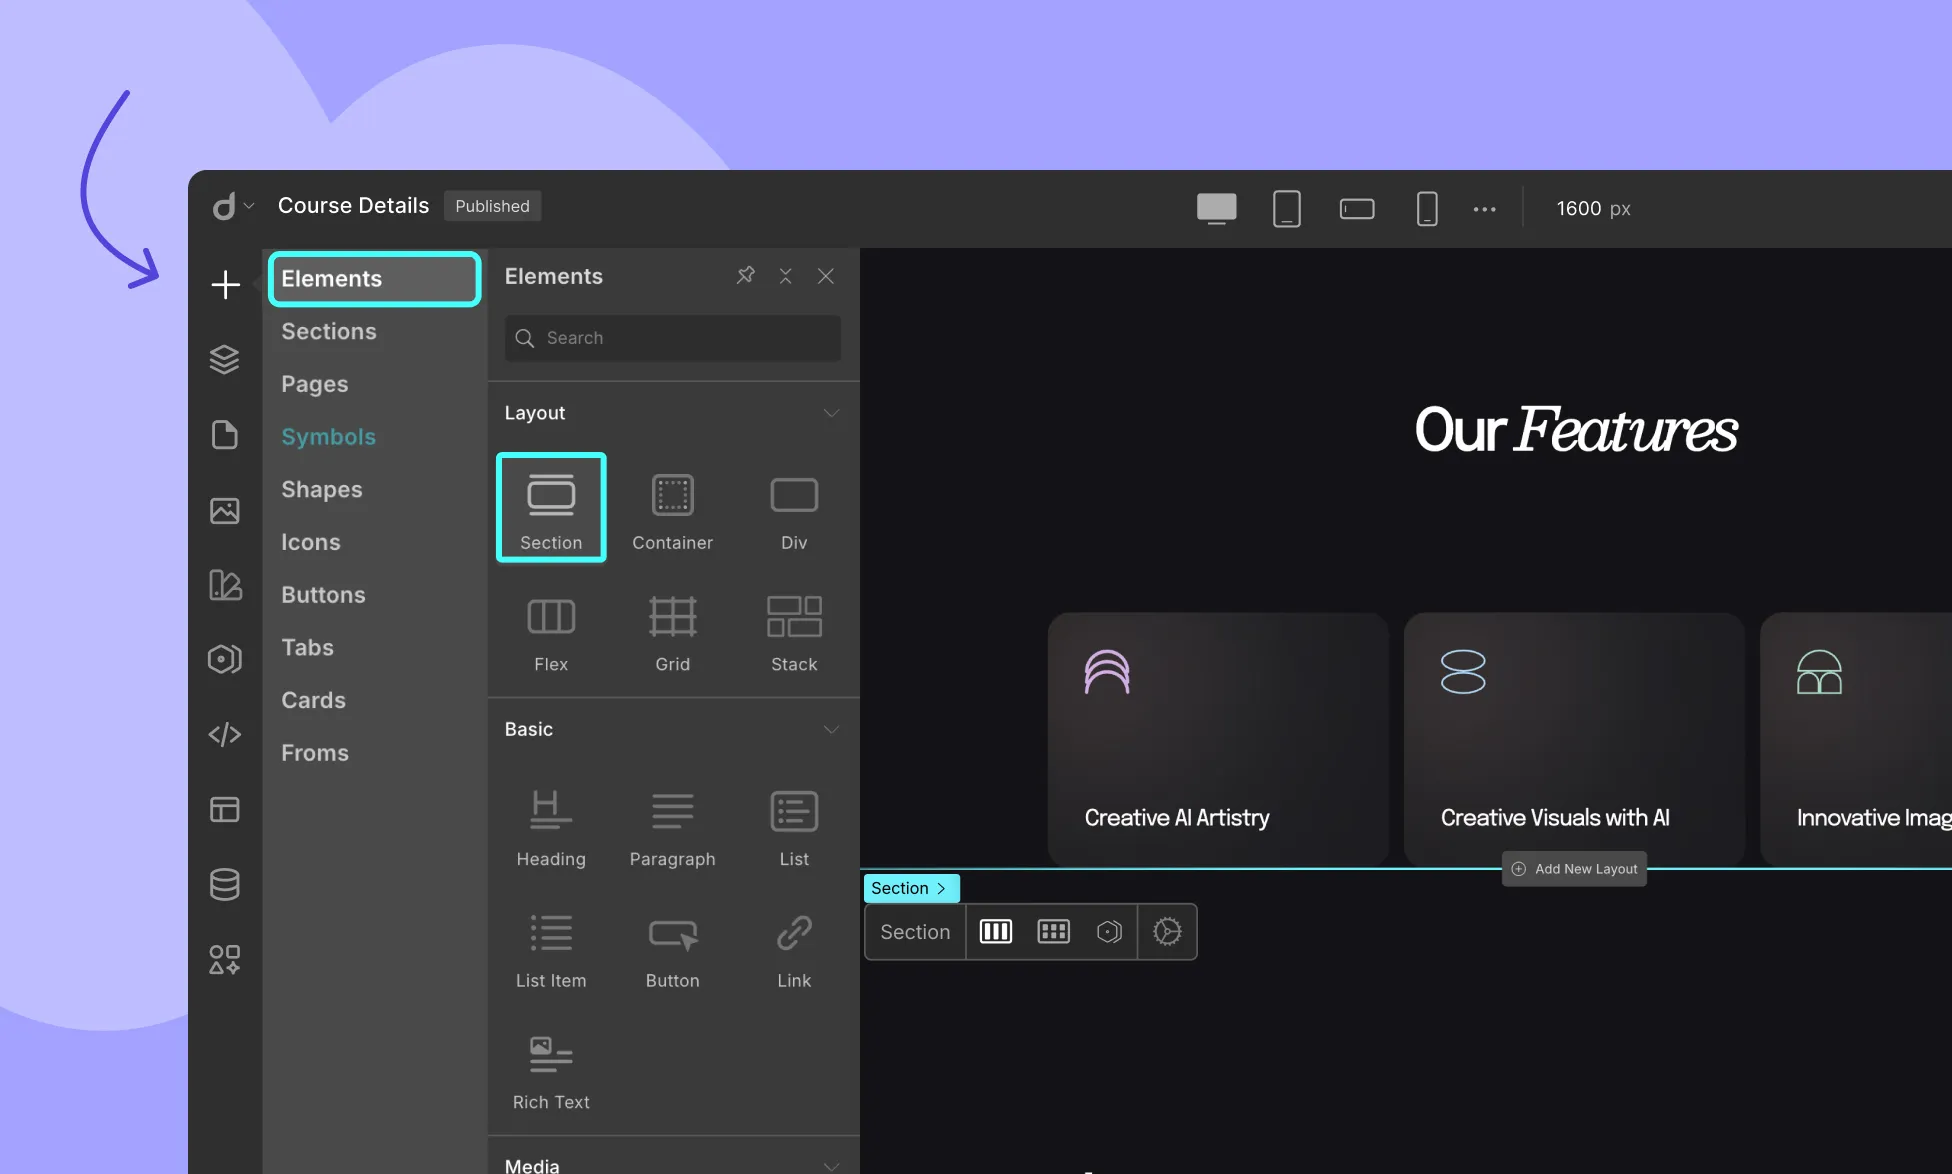Select the Our Features heading on canvas
Image resolution: width=1952 pixels, height=1174 pixels.
tap(1576, 430)
